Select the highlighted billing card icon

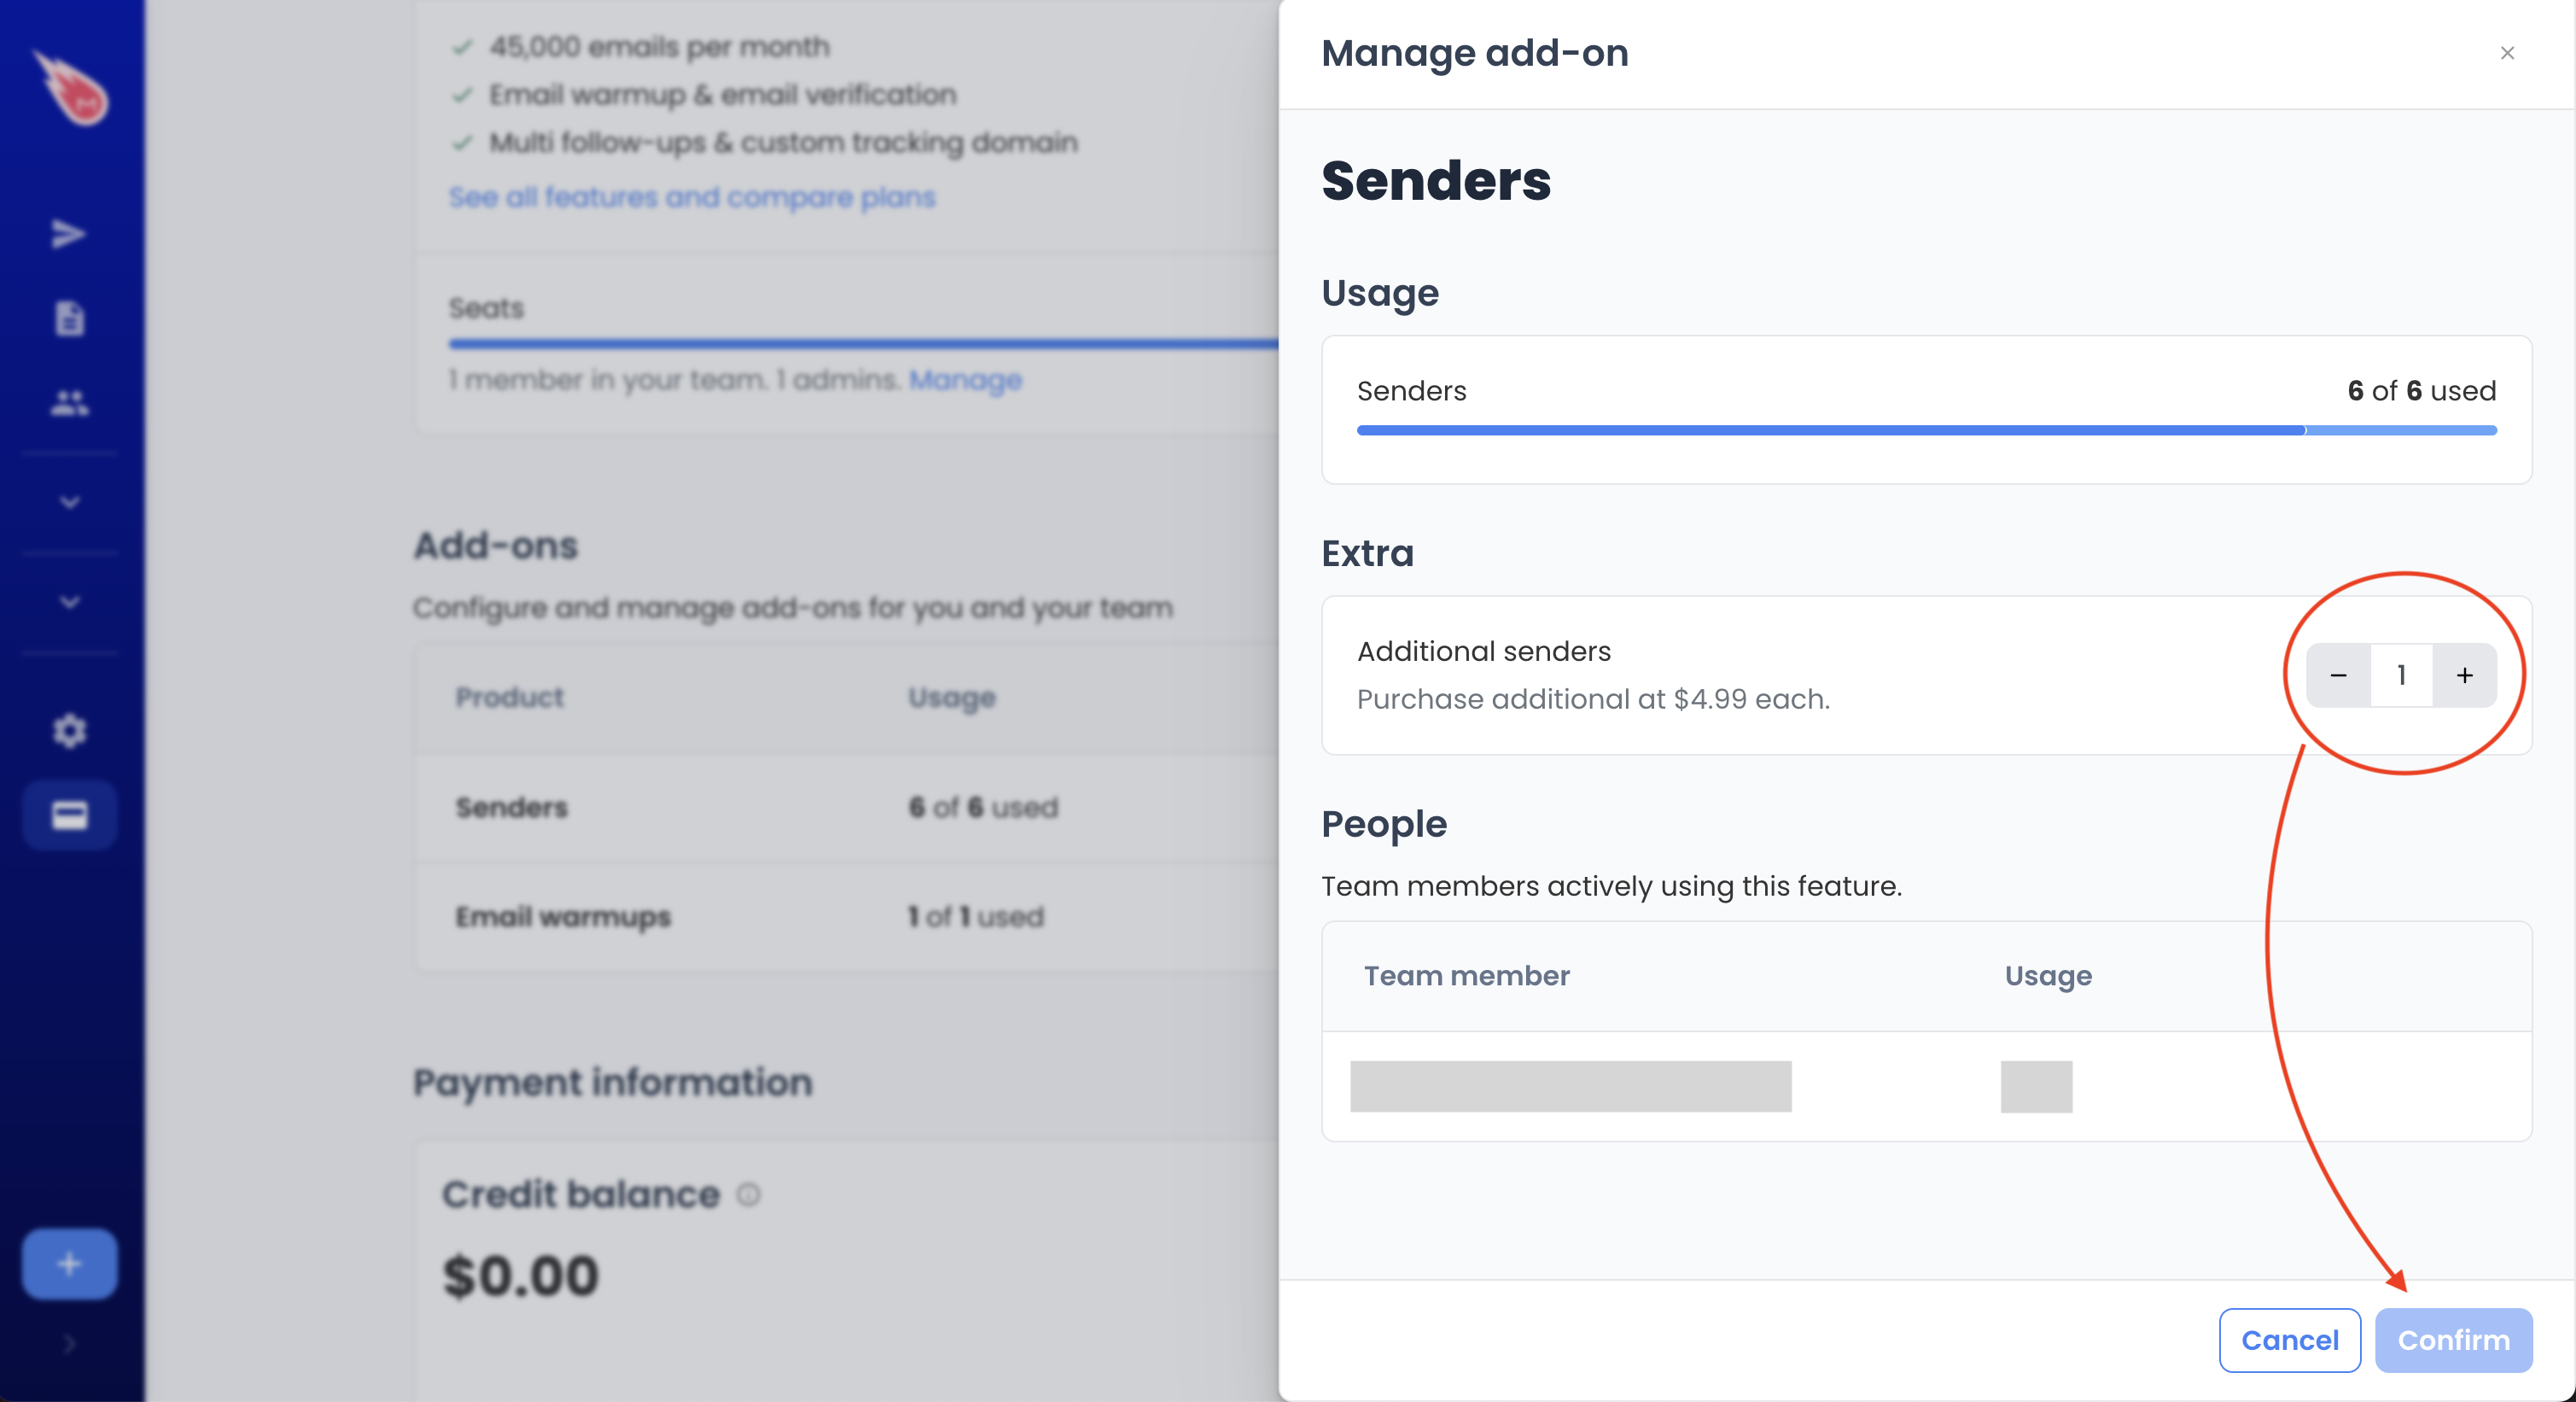[68, 815]
